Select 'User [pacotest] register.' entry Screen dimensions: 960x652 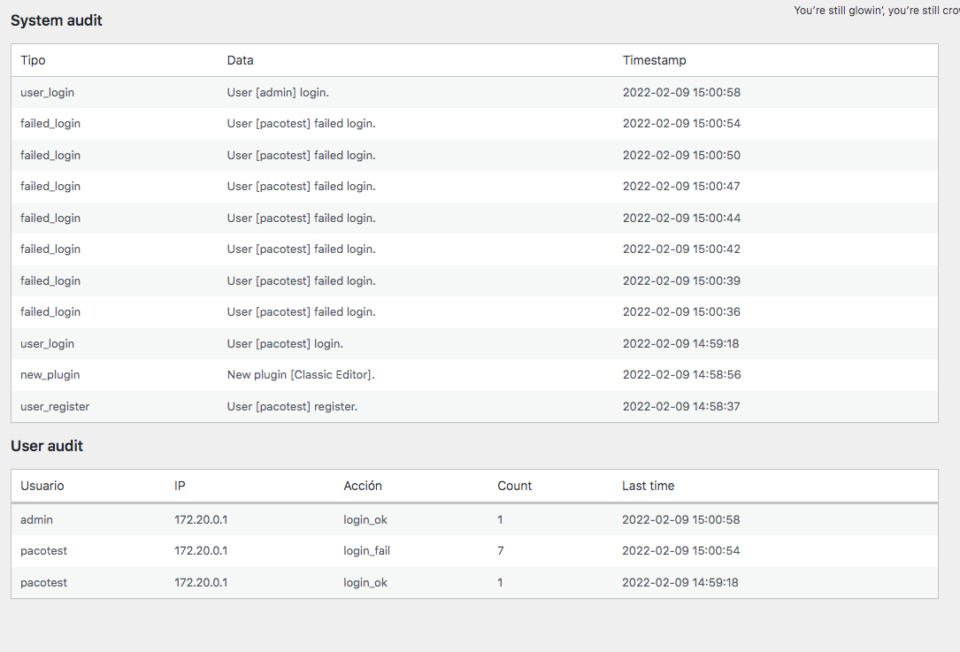[292, 407]
